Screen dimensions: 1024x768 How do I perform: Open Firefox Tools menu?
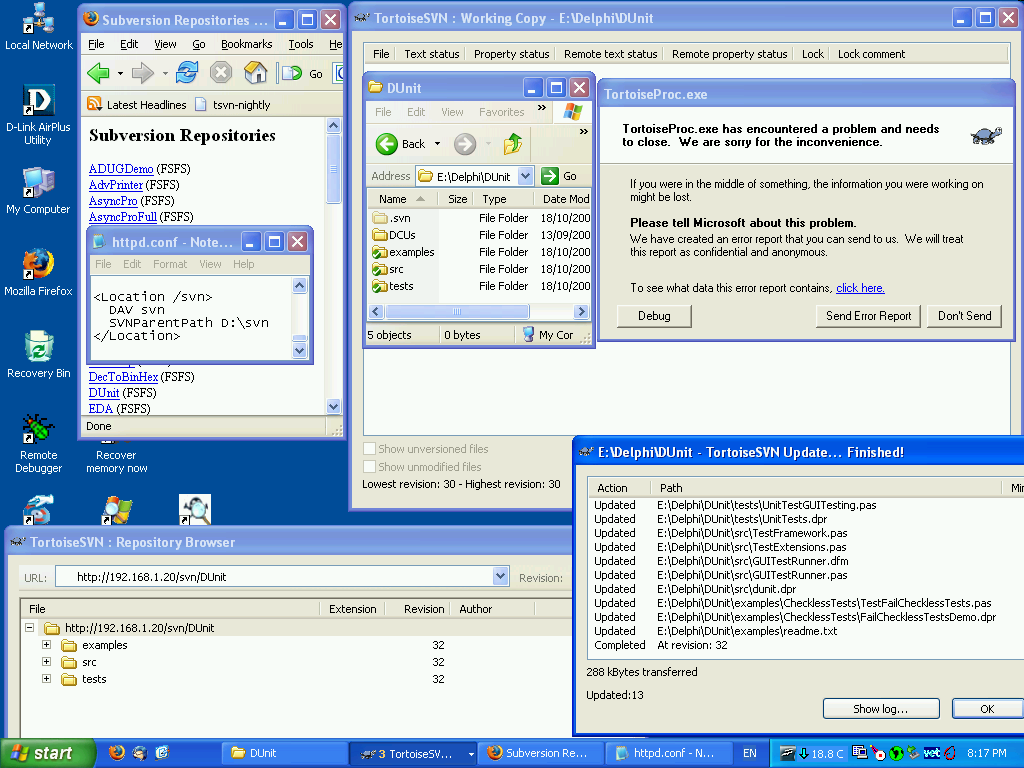[300, 44]
